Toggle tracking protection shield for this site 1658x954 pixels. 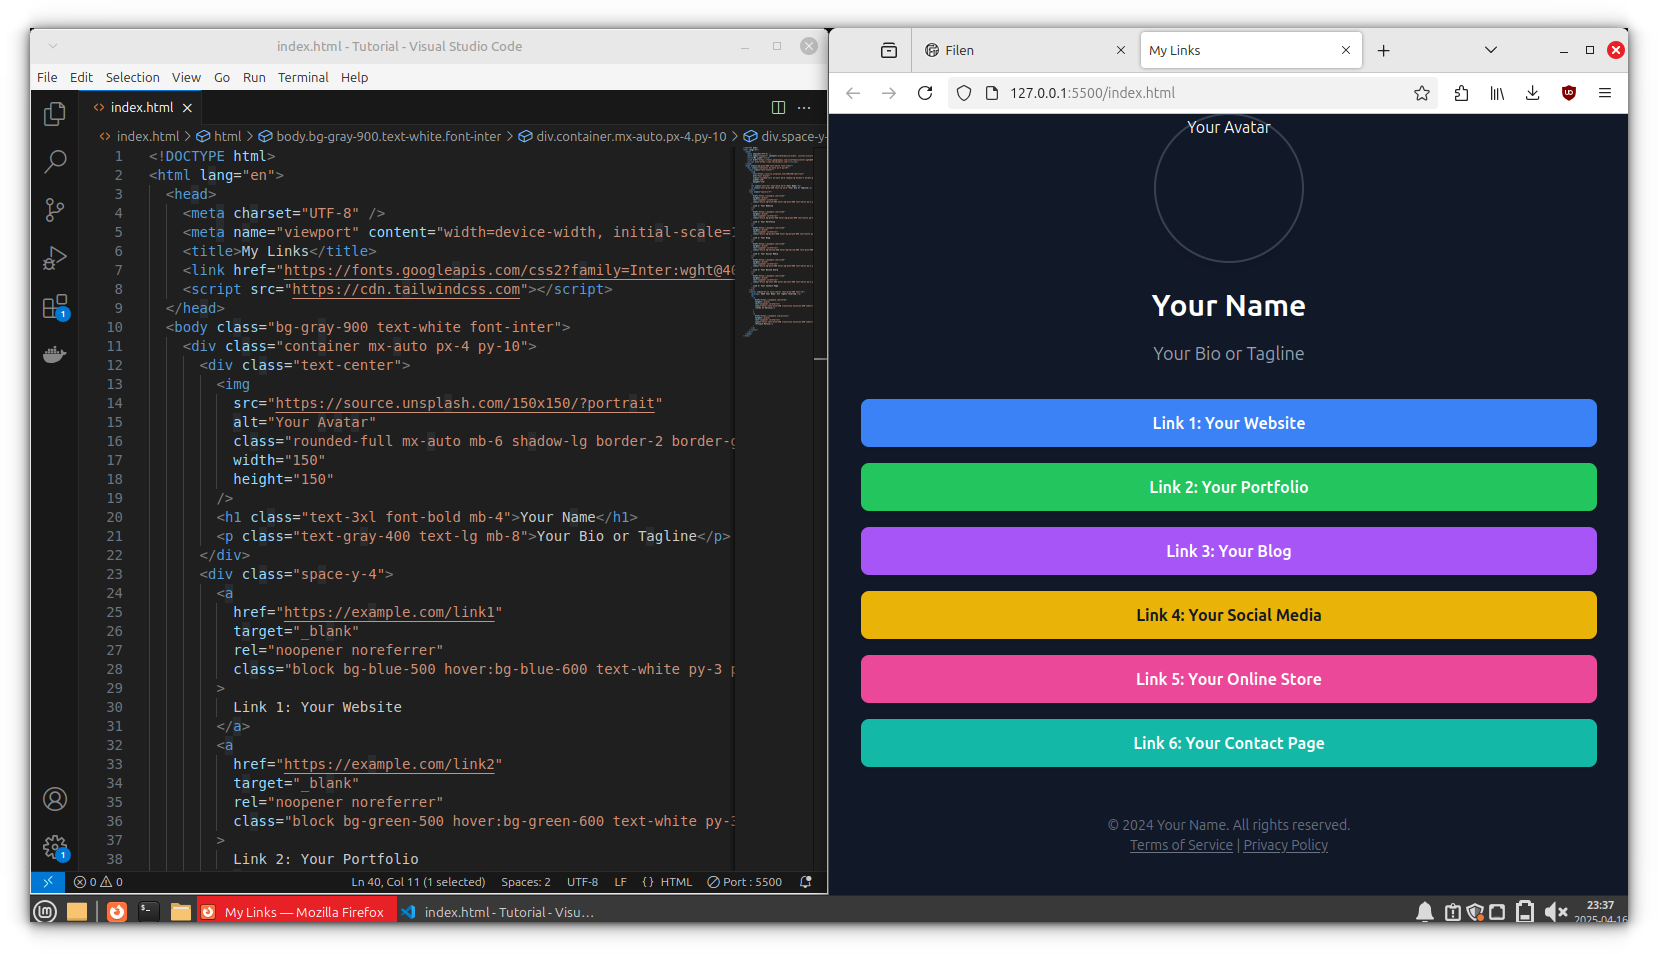[963, 92]
